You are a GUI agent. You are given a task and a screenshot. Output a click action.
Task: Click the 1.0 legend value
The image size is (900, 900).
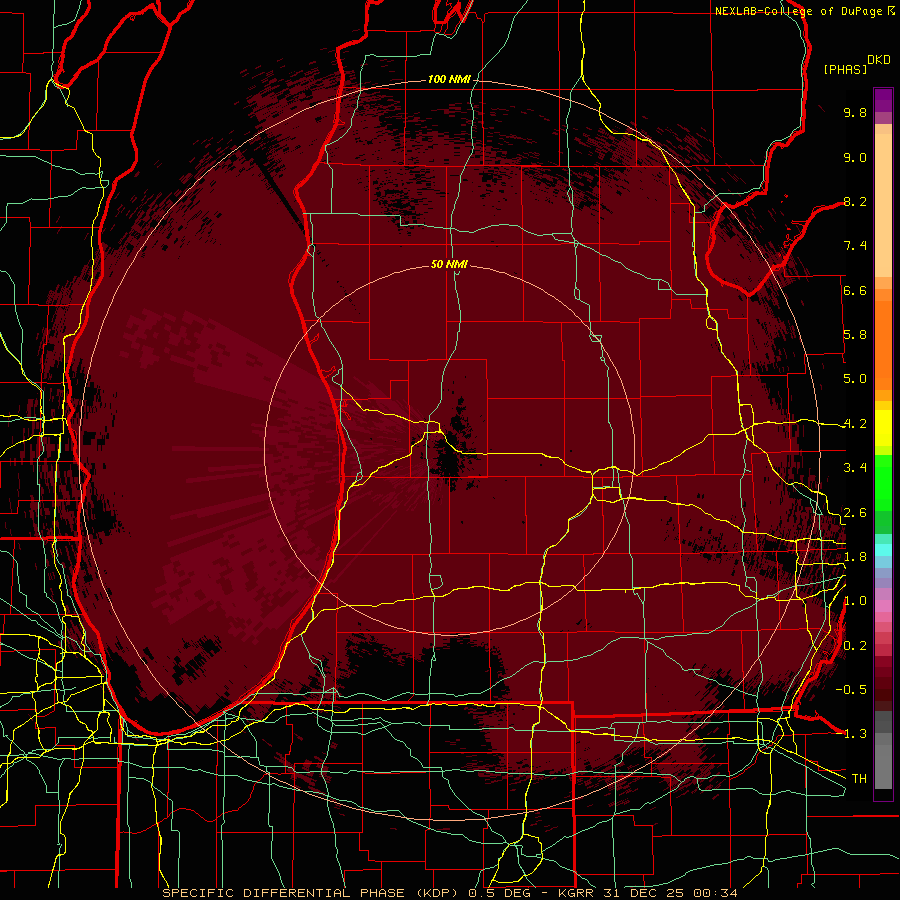coord(855,601)
